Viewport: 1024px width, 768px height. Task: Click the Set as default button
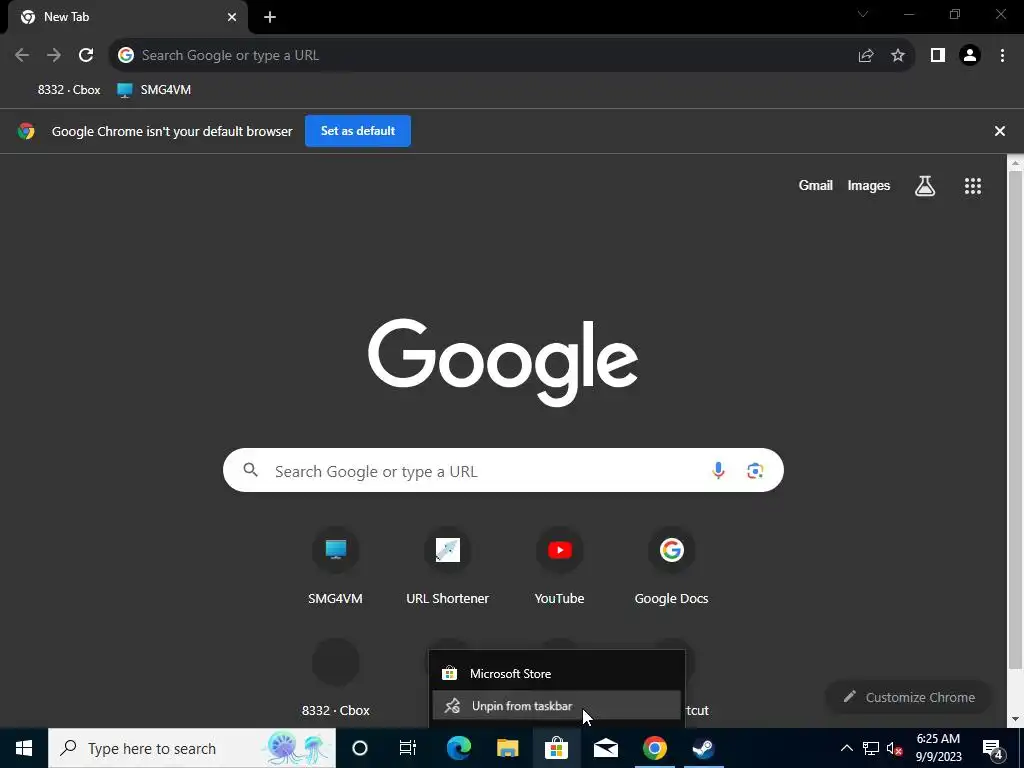(358, 131)
